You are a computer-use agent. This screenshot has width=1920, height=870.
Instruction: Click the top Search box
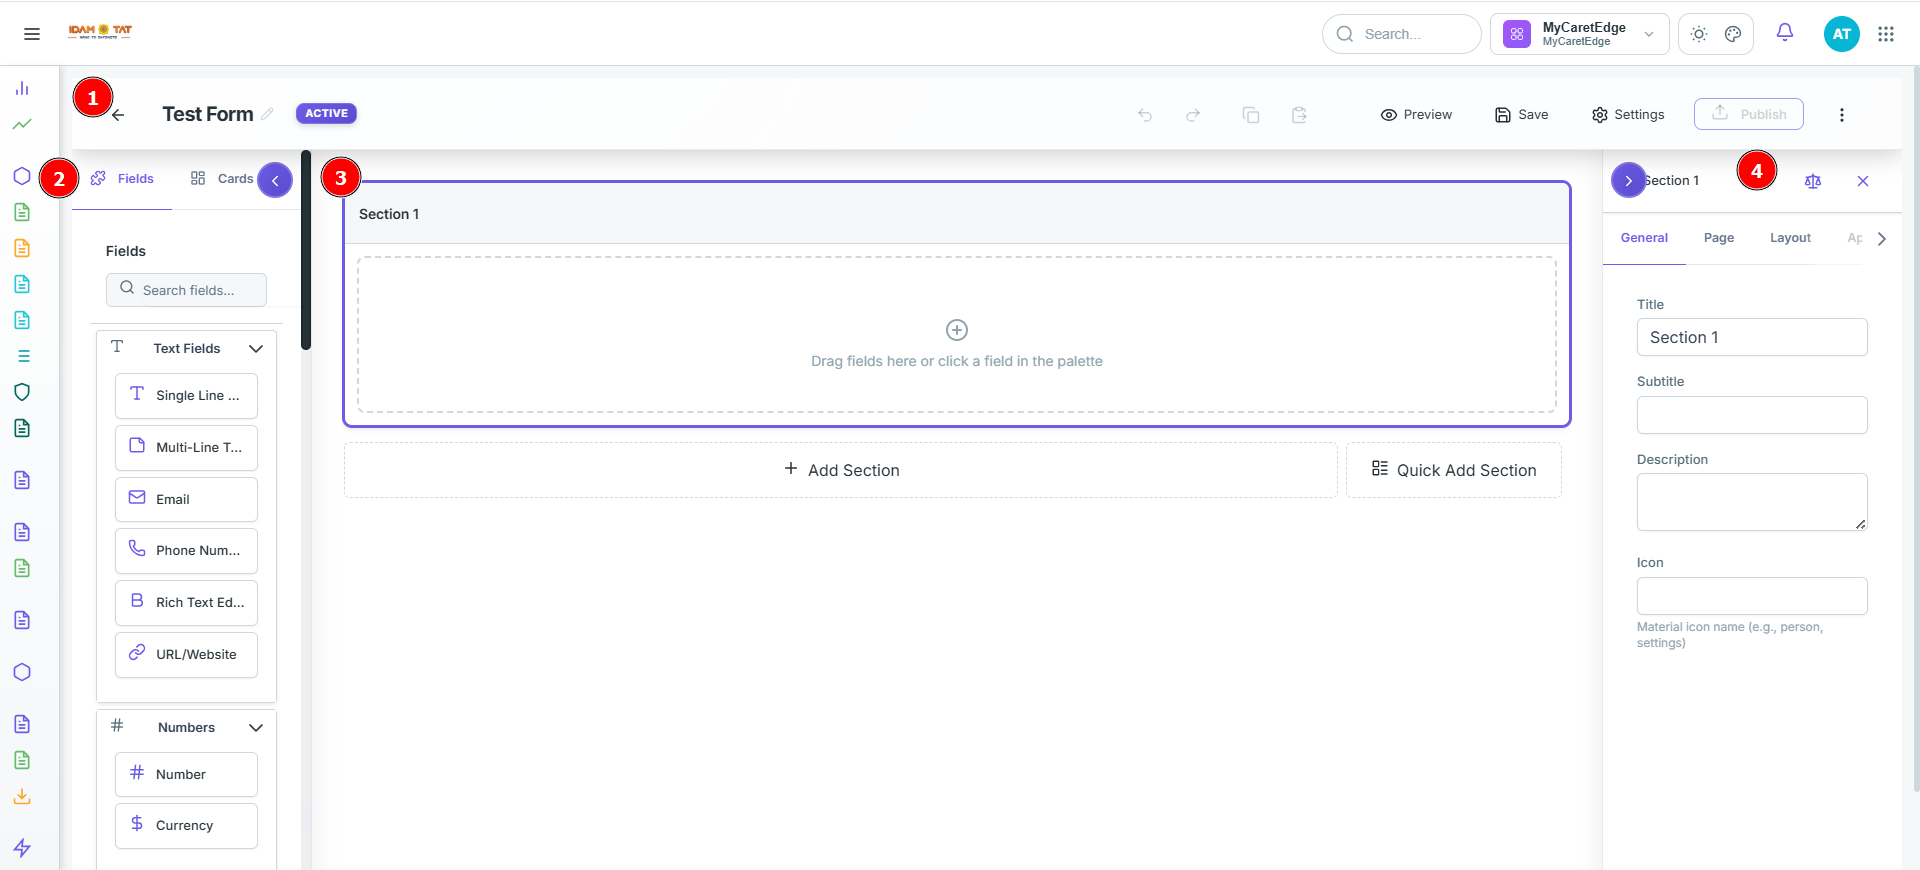(1401, 34)
